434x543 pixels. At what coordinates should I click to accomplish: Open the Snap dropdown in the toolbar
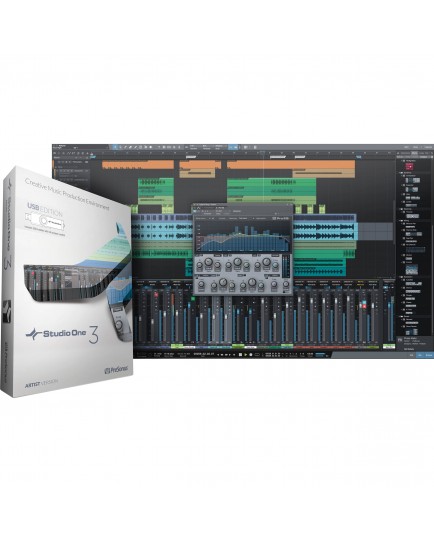[218, 147]
